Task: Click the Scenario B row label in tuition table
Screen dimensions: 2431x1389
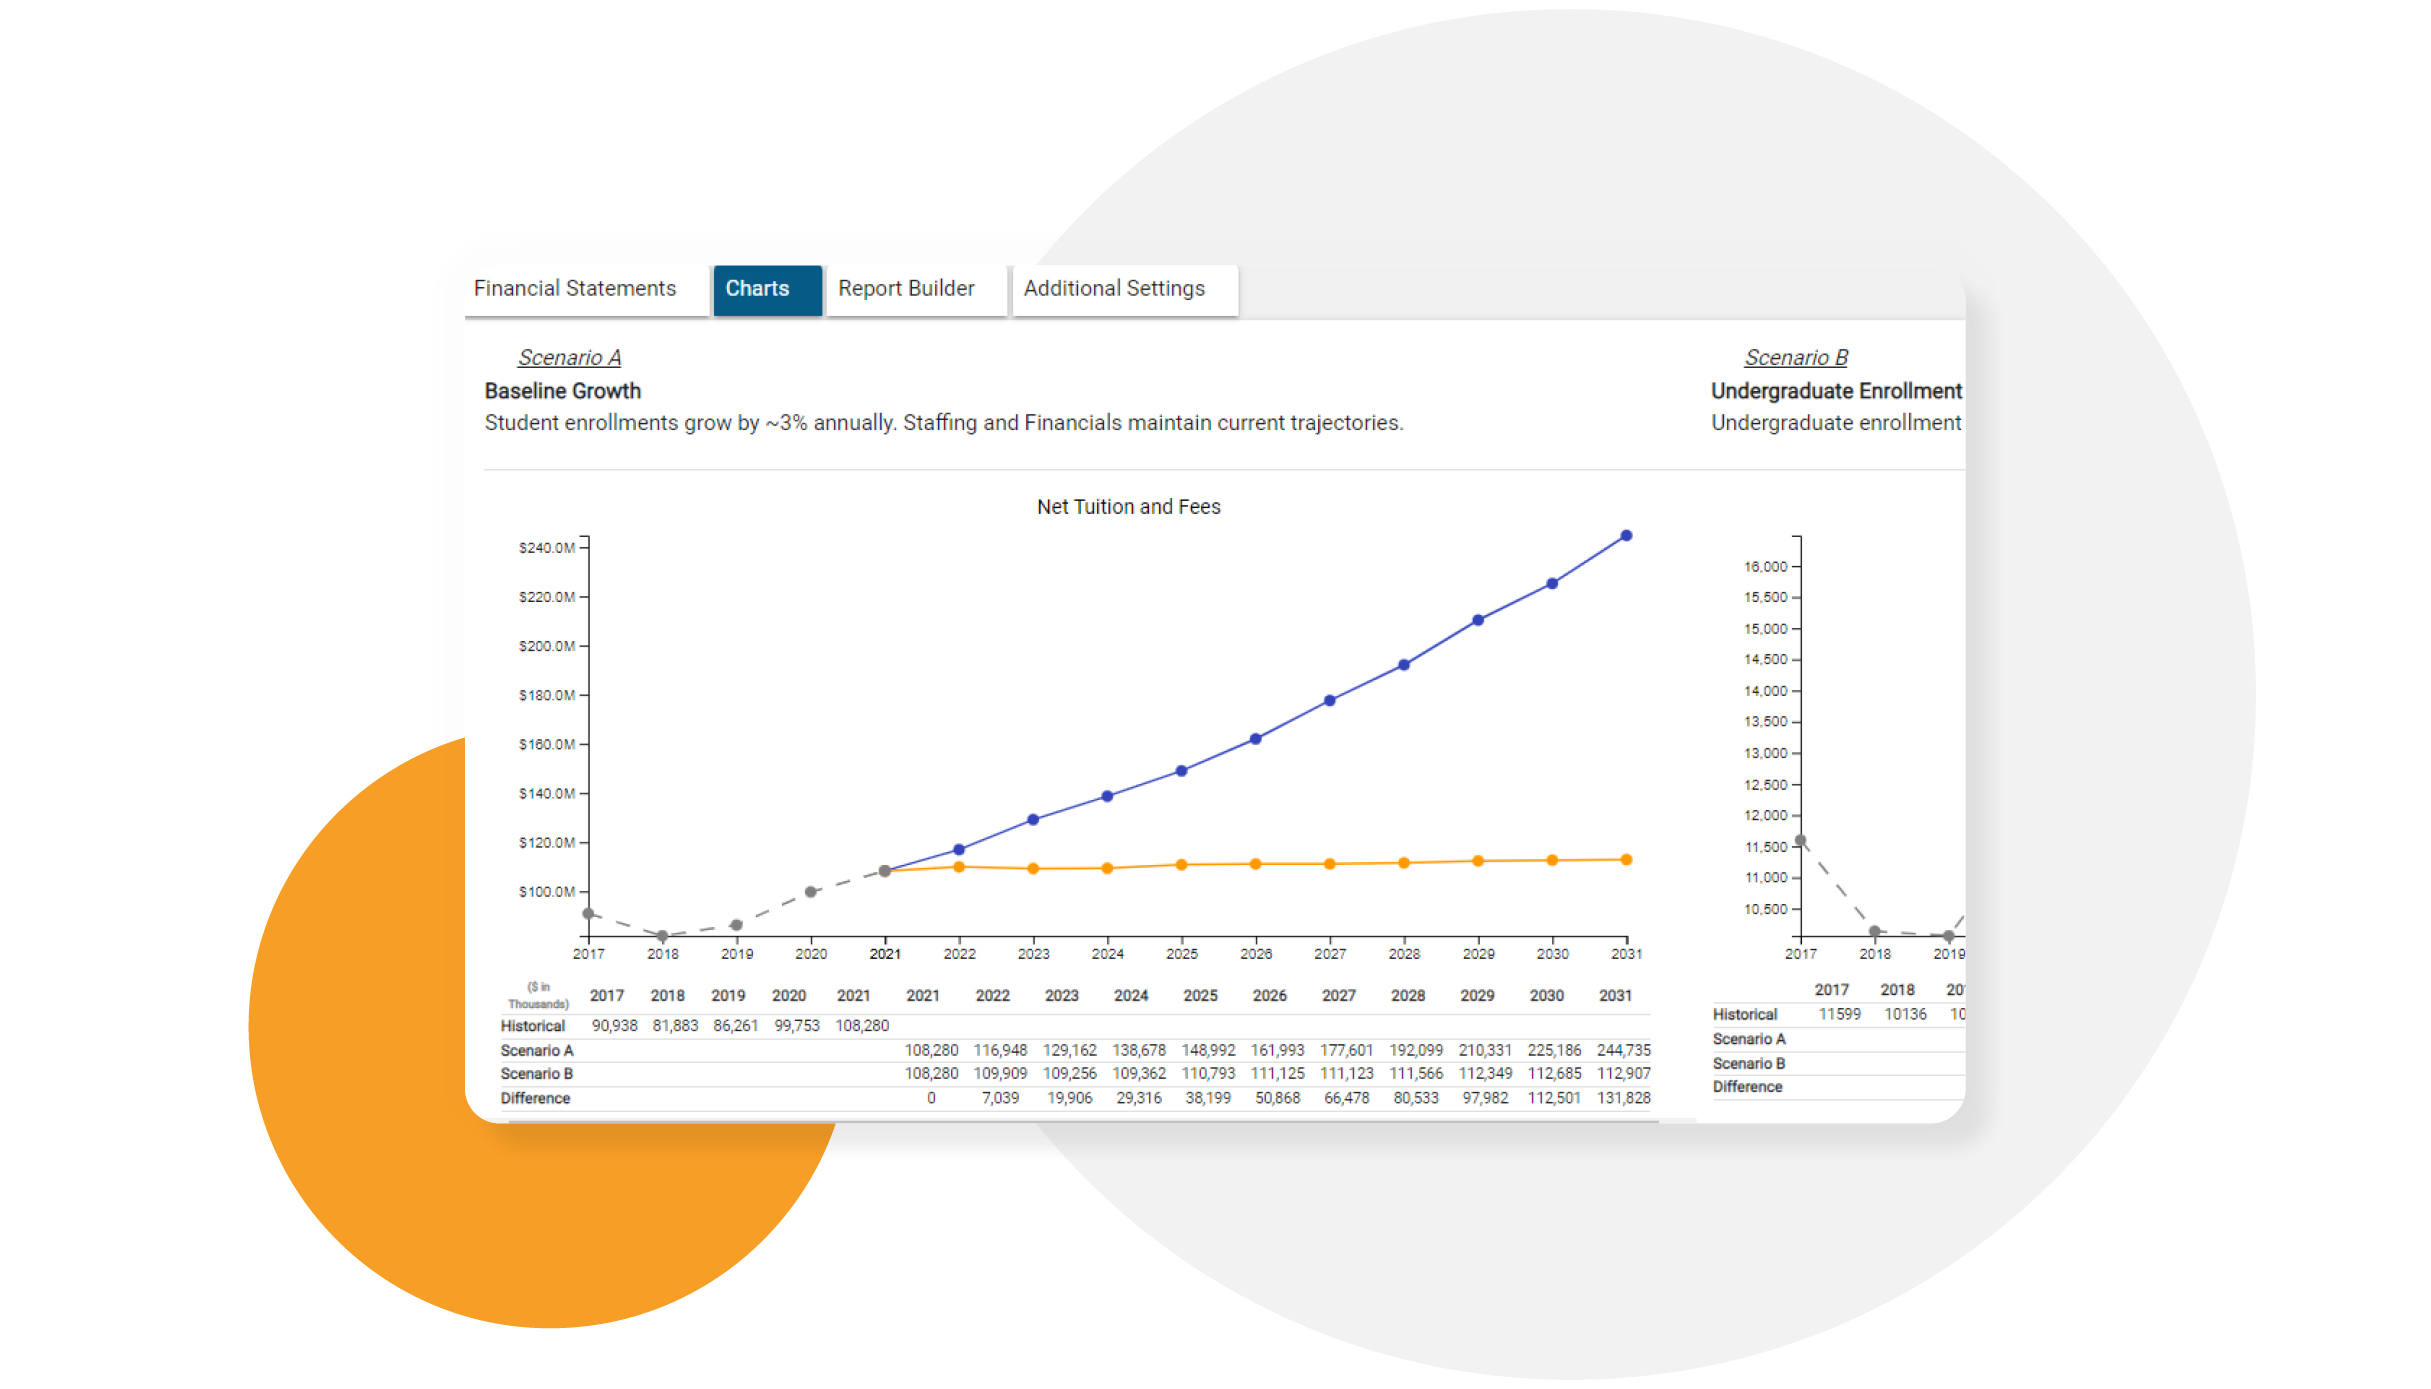Action: pyautogui.click(x=537, y=1074)
